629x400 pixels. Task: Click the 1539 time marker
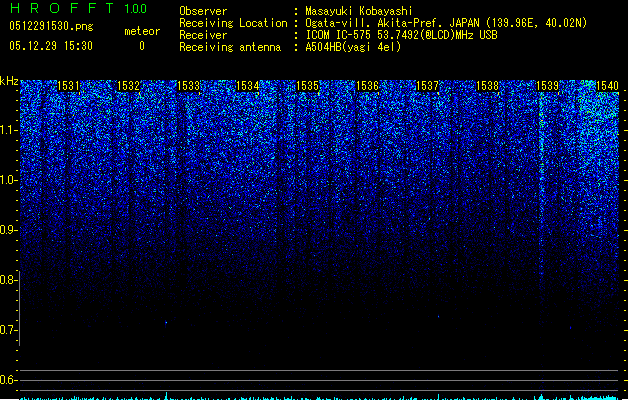pos(547,86)
